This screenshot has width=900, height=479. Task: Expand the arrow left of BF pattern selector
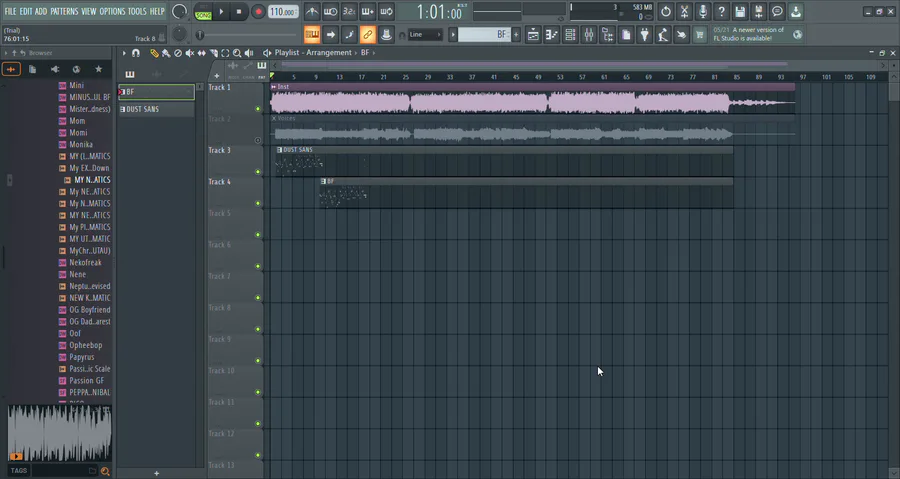[x=453, y=35]
